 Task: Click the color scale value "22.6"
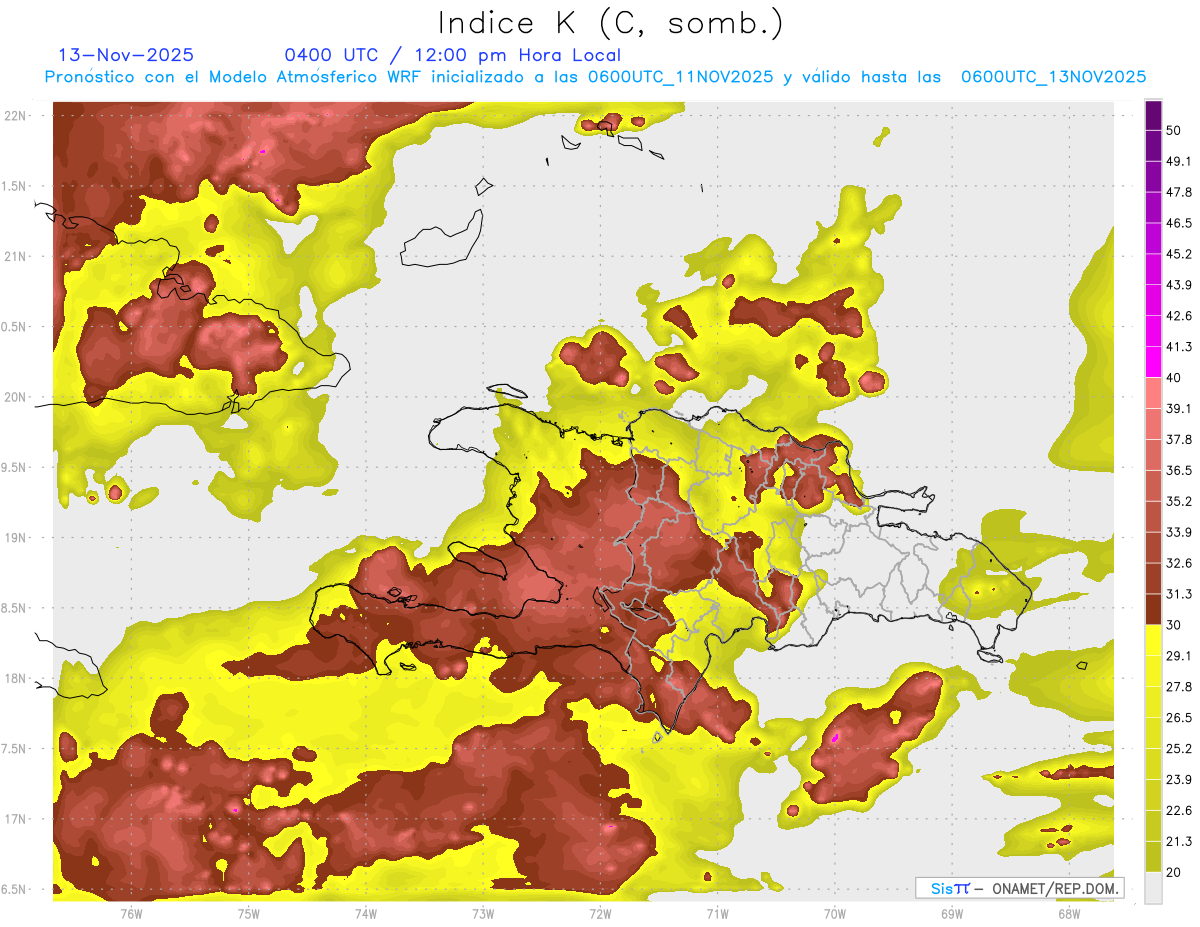click(x=1180, y=810)
